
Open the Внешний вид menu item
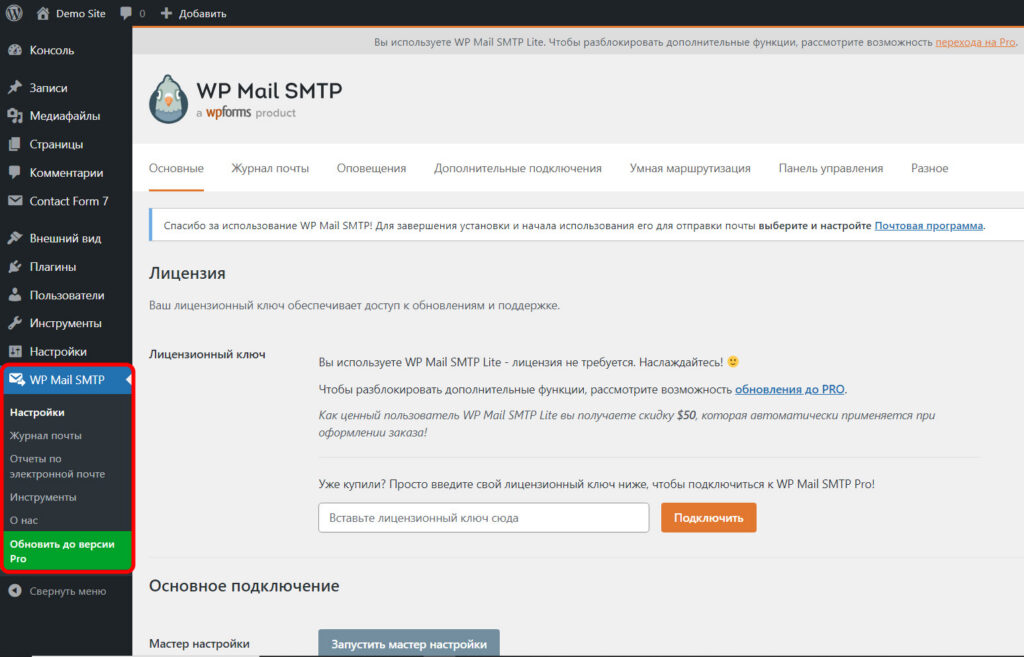coord(65,238)
